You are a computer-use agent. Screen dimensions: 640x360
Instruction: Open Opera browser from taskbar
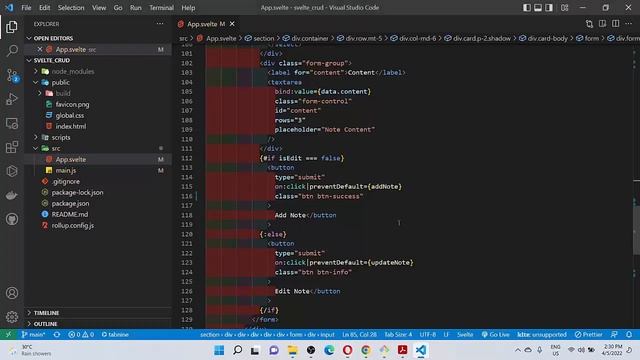coord(347,350)
